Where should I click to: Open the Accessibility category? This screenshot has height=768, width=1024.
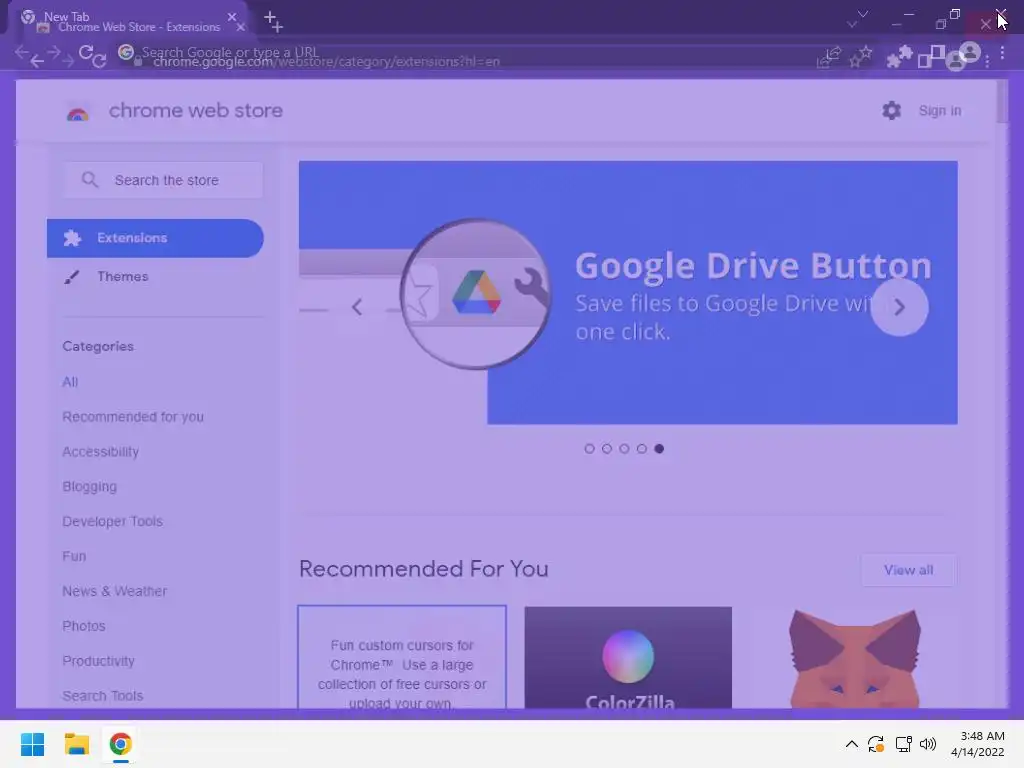(101, 451)
